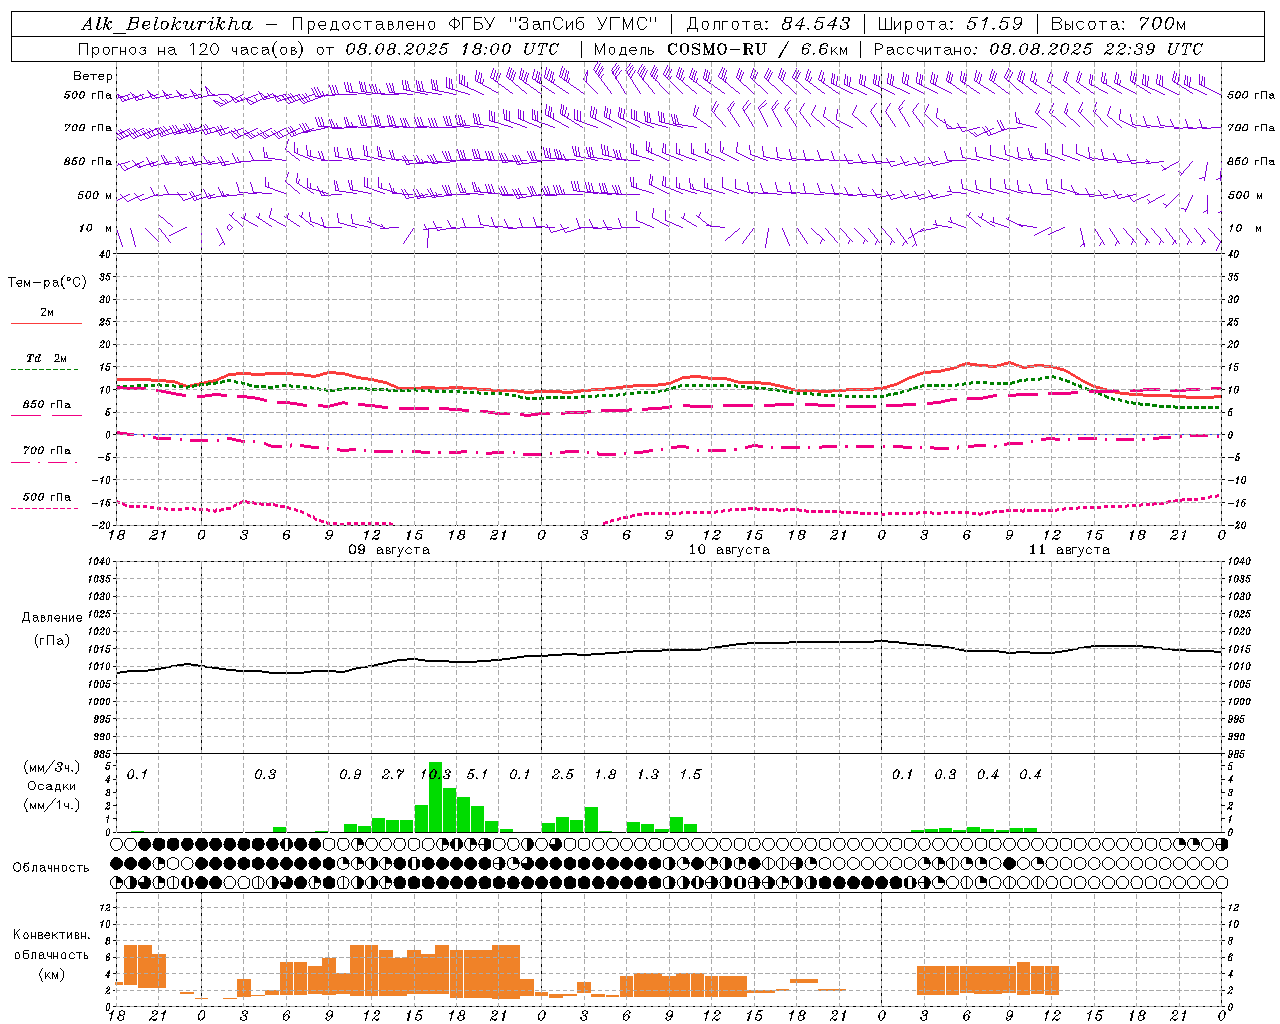Click the 1.5 precipitation amount value
This screenshot has width=1280, height=1024.
click(690, 774)
